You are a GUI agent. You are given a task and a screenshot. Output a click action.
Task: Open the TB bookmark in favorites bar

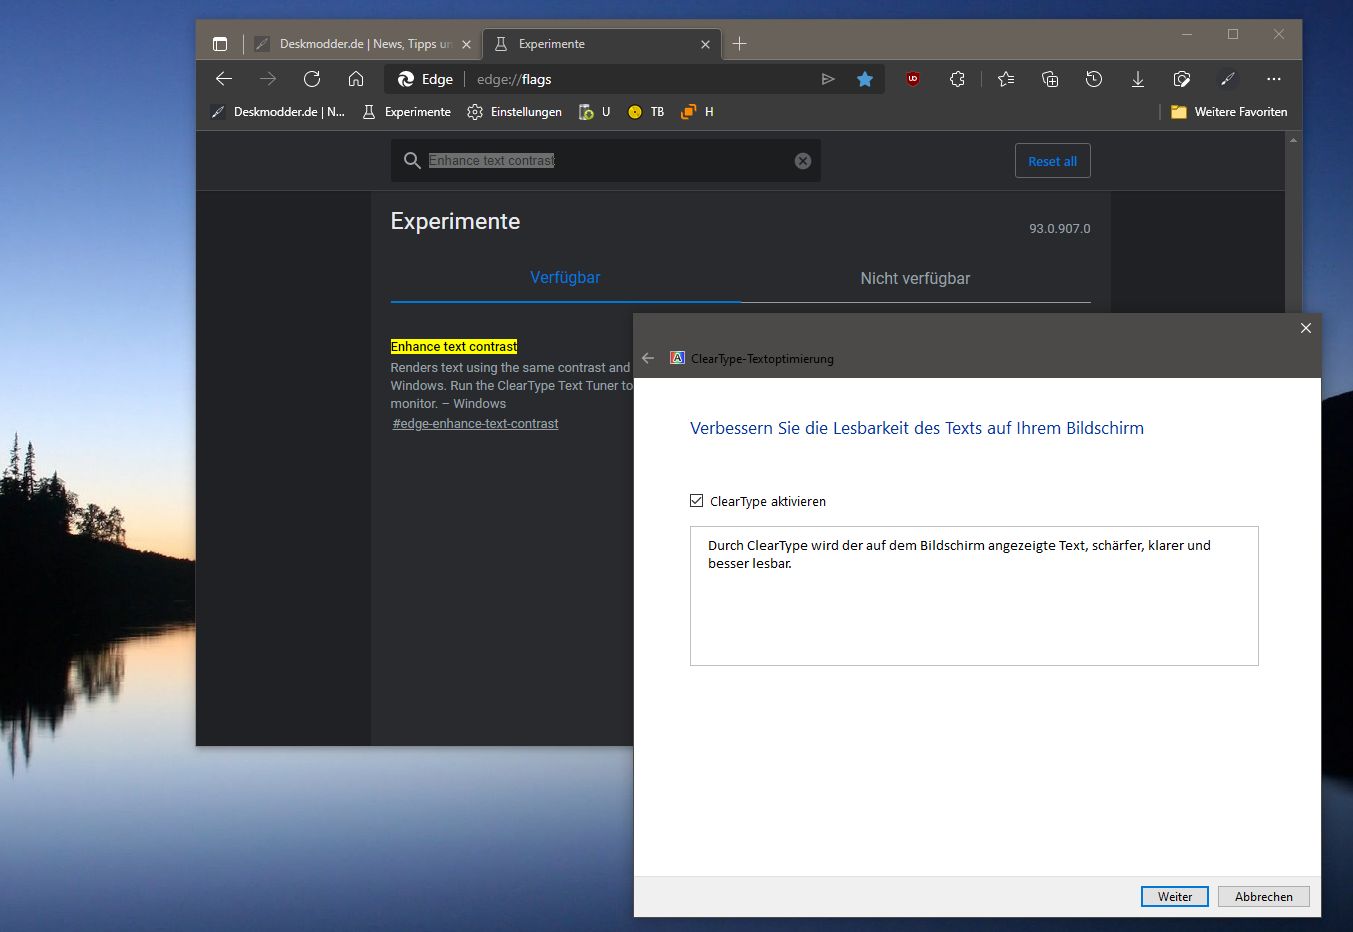coord(646,112)
